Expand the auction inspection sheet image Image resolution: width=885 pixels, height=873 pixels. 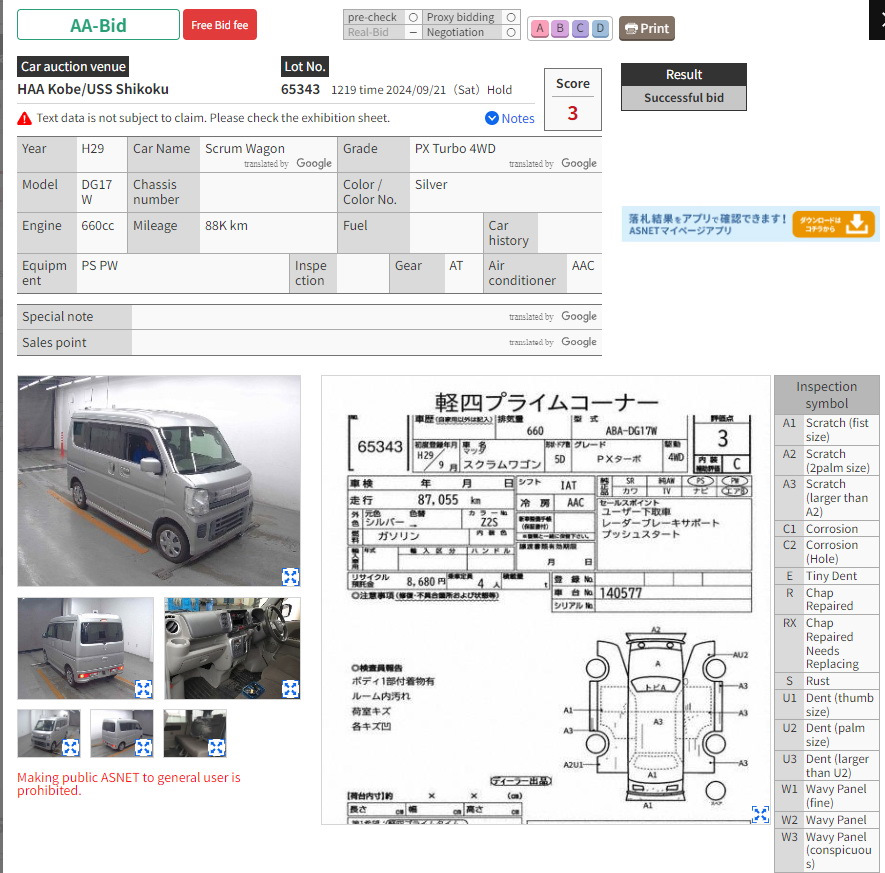point(760,814)
